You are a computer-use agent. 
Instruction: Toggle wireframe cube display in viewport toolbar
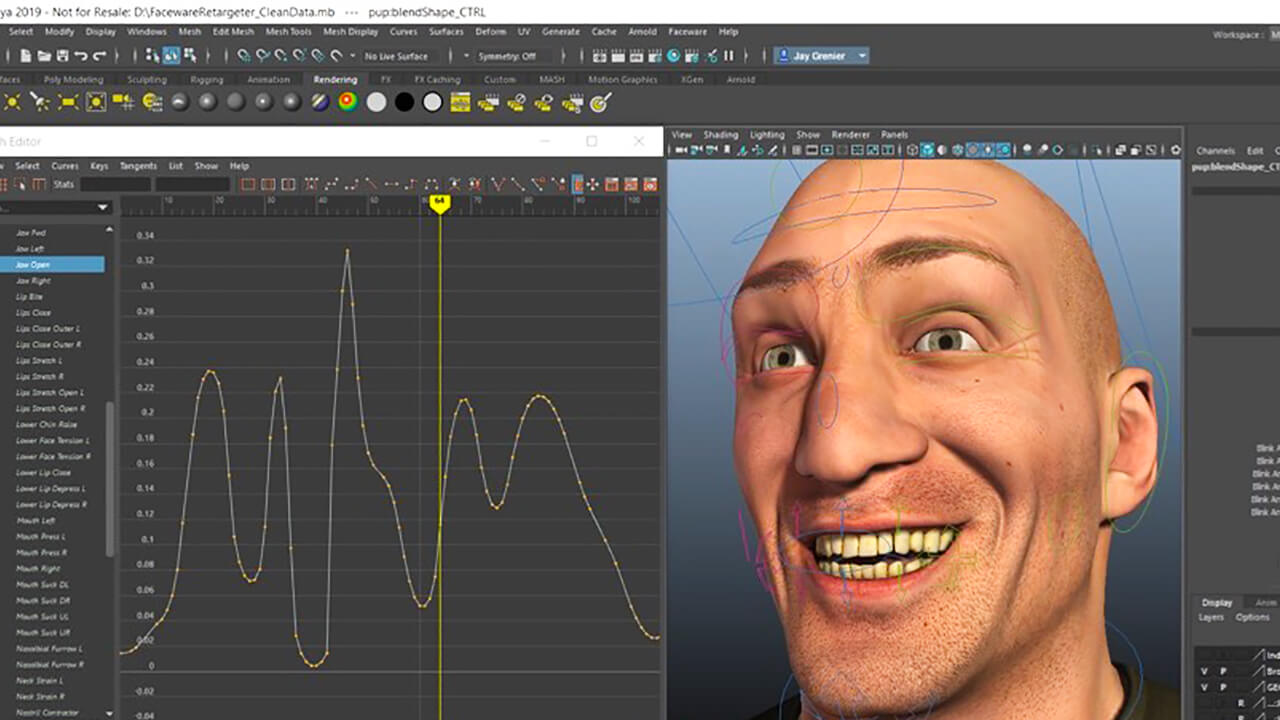[911, 150]
